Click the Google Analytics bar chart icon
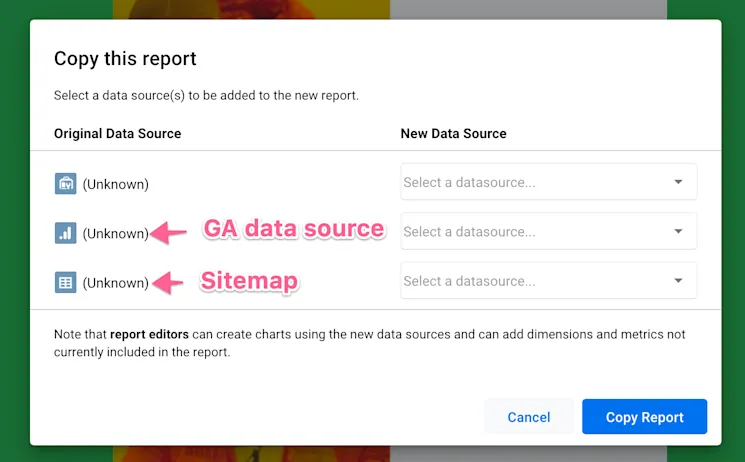Viewport: 745px width, 462px height. tap(66, 233)
